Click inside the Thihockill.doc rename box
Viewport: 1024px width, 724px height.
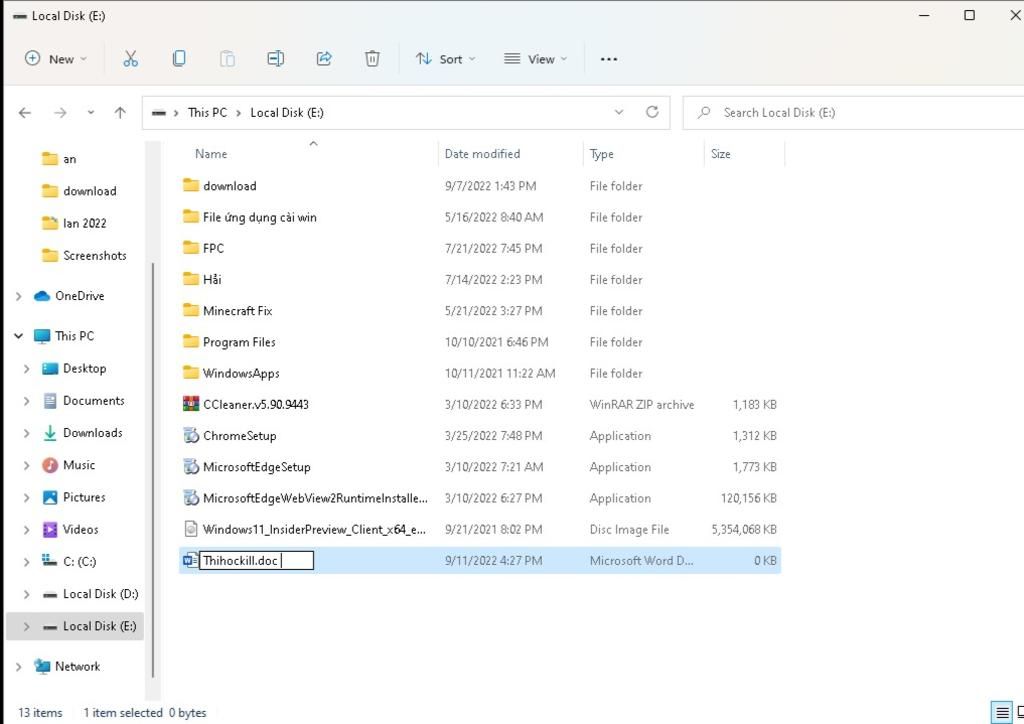(256, 561)
